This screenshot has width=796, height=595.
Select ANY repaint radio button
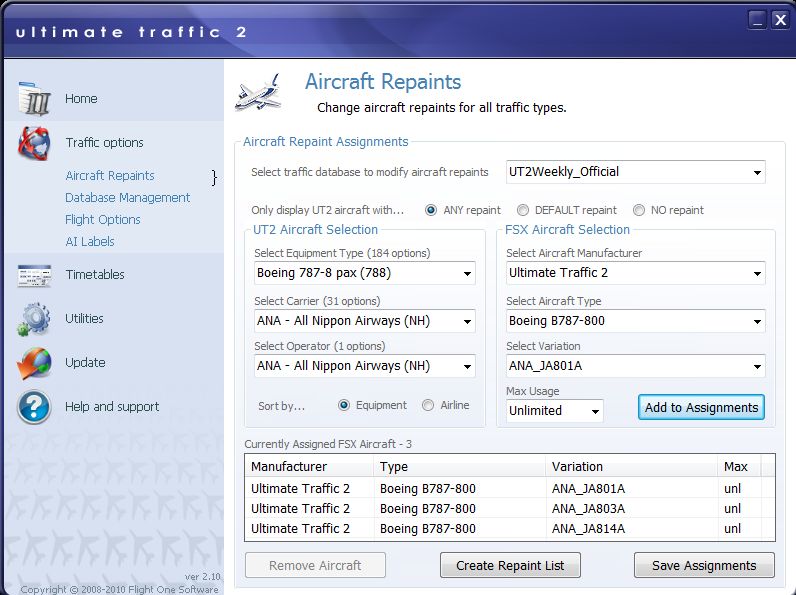coord(431,210)
